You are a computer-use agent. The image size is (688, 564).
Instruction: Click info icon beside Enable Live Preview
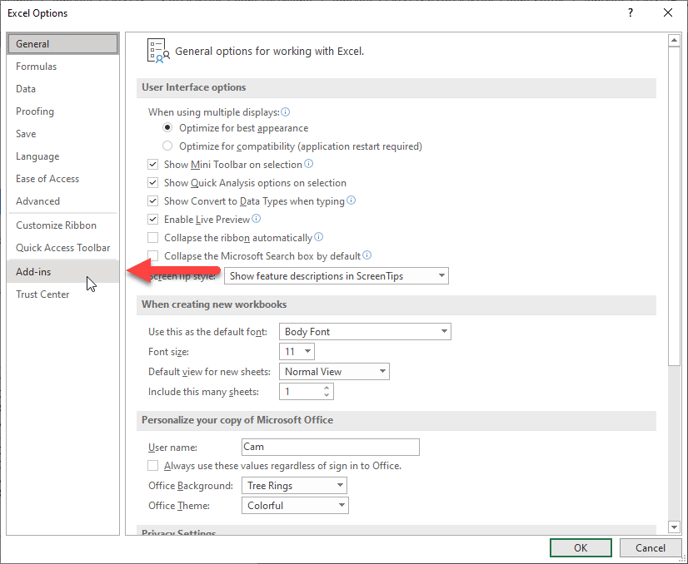[257, 219]
